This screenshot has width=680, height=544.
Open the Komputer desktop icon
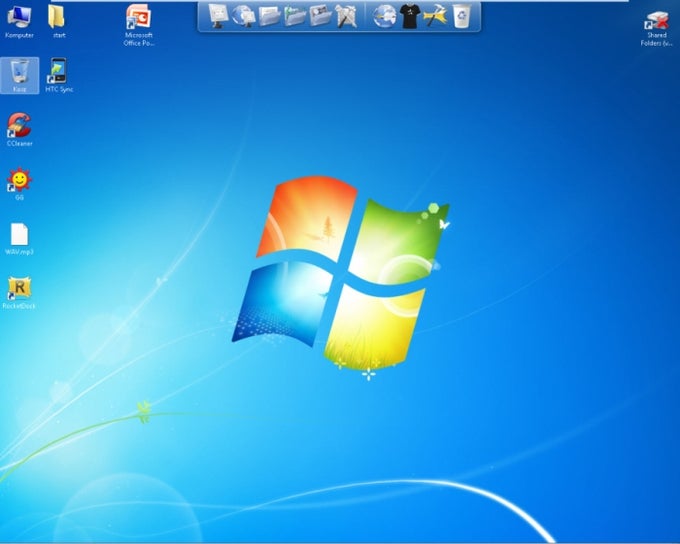click(x=19, y=22)
